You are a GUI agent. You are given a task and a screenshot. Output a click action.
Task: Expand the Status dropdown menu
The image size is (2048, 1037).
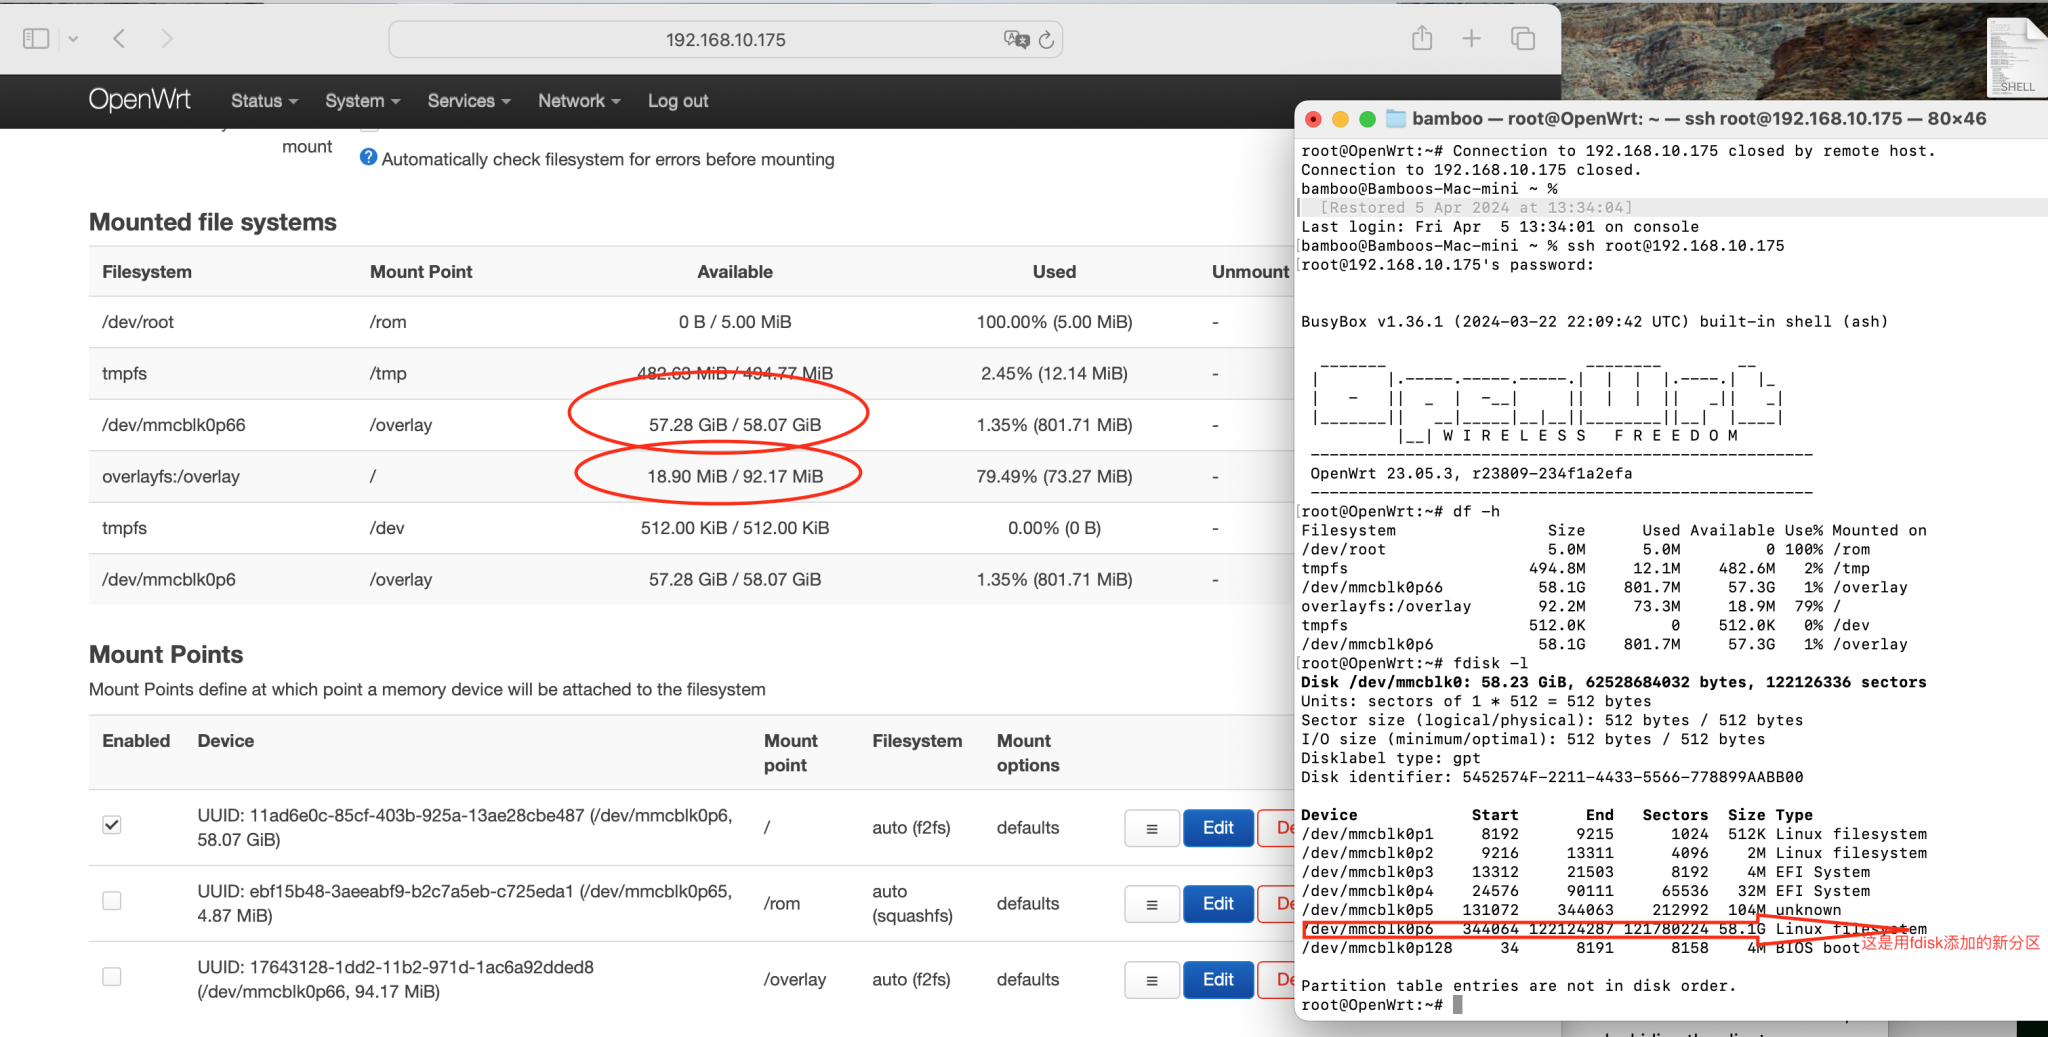264,101
